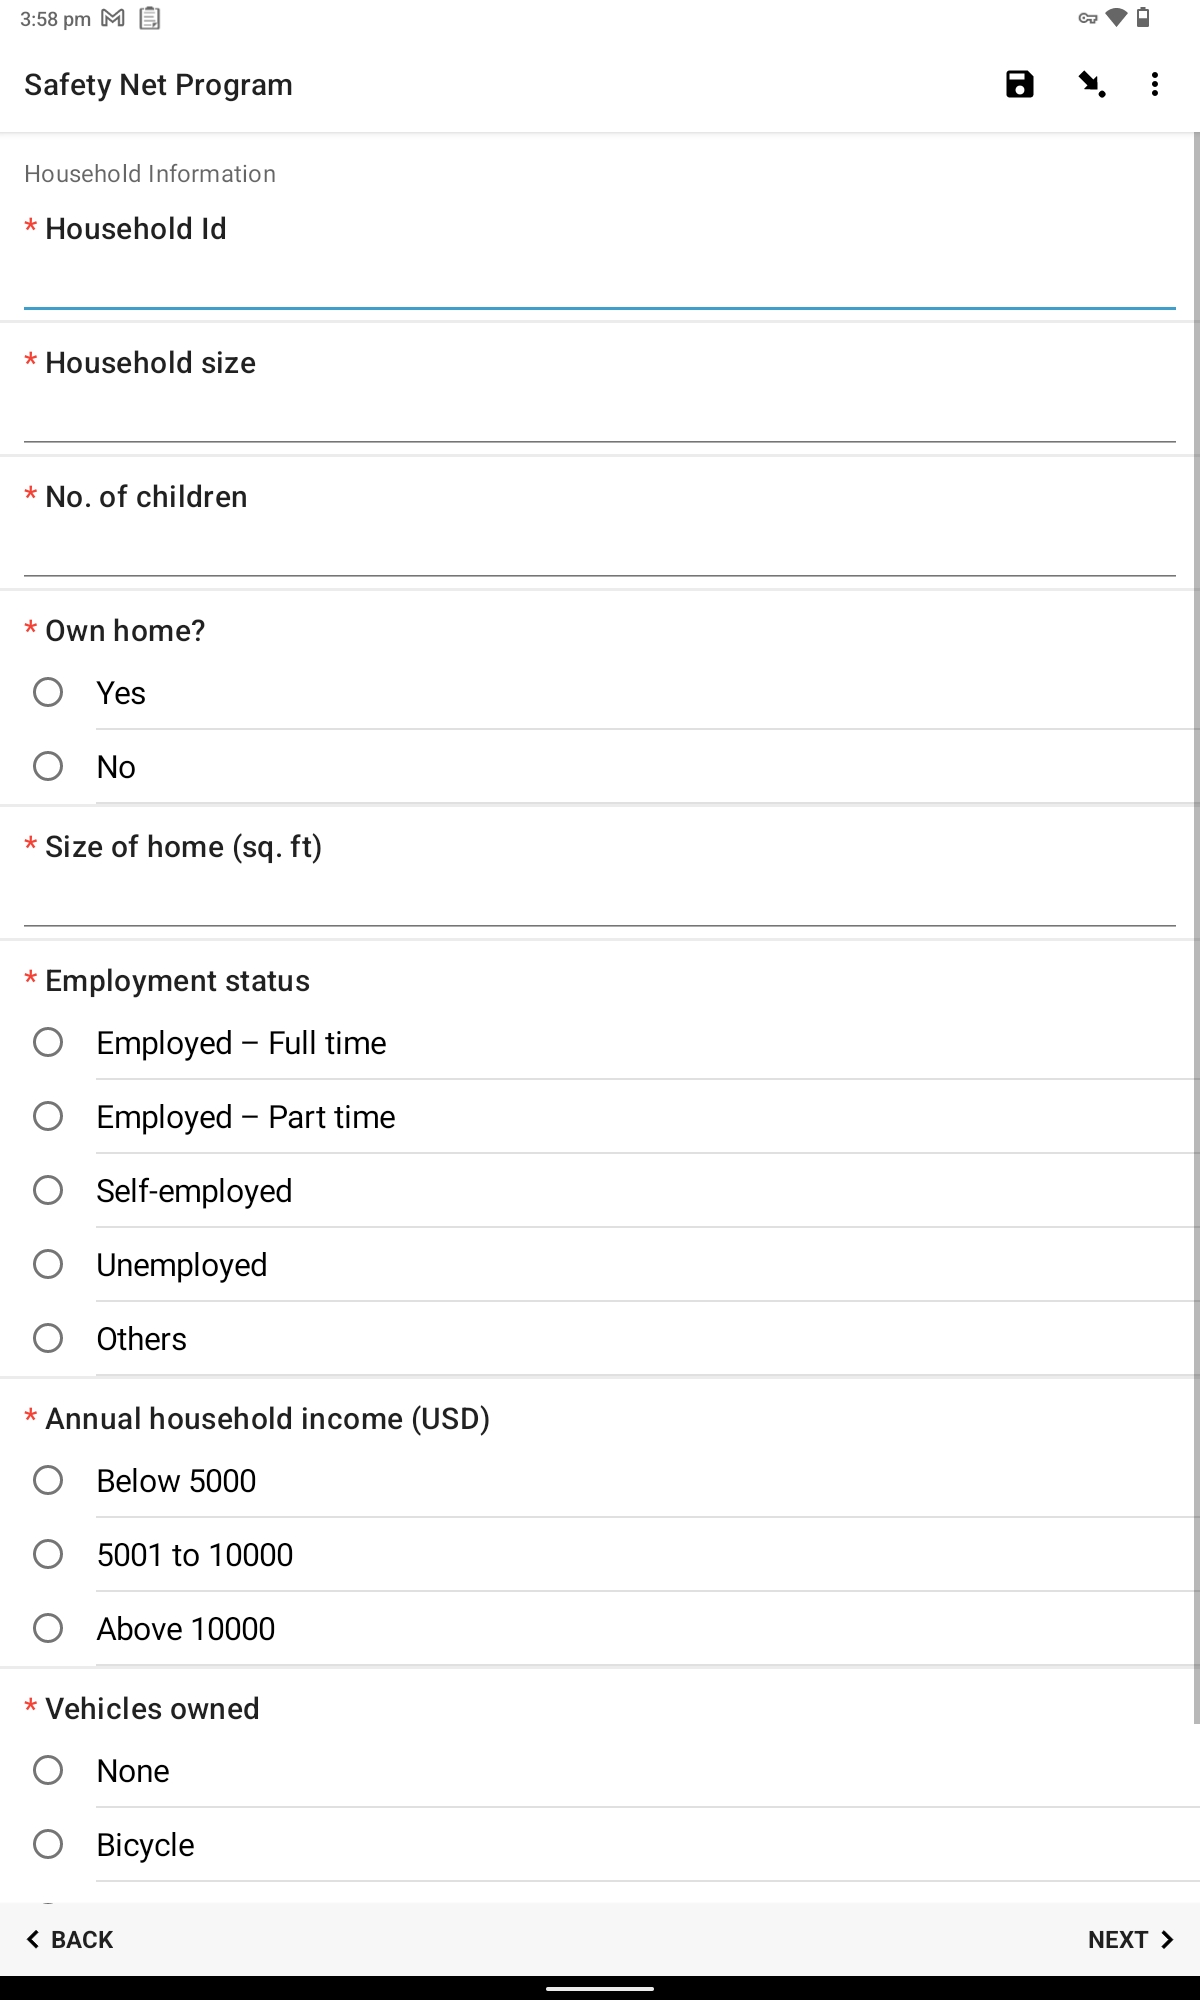Tap the battery status icon

[x=1143, y=19]
